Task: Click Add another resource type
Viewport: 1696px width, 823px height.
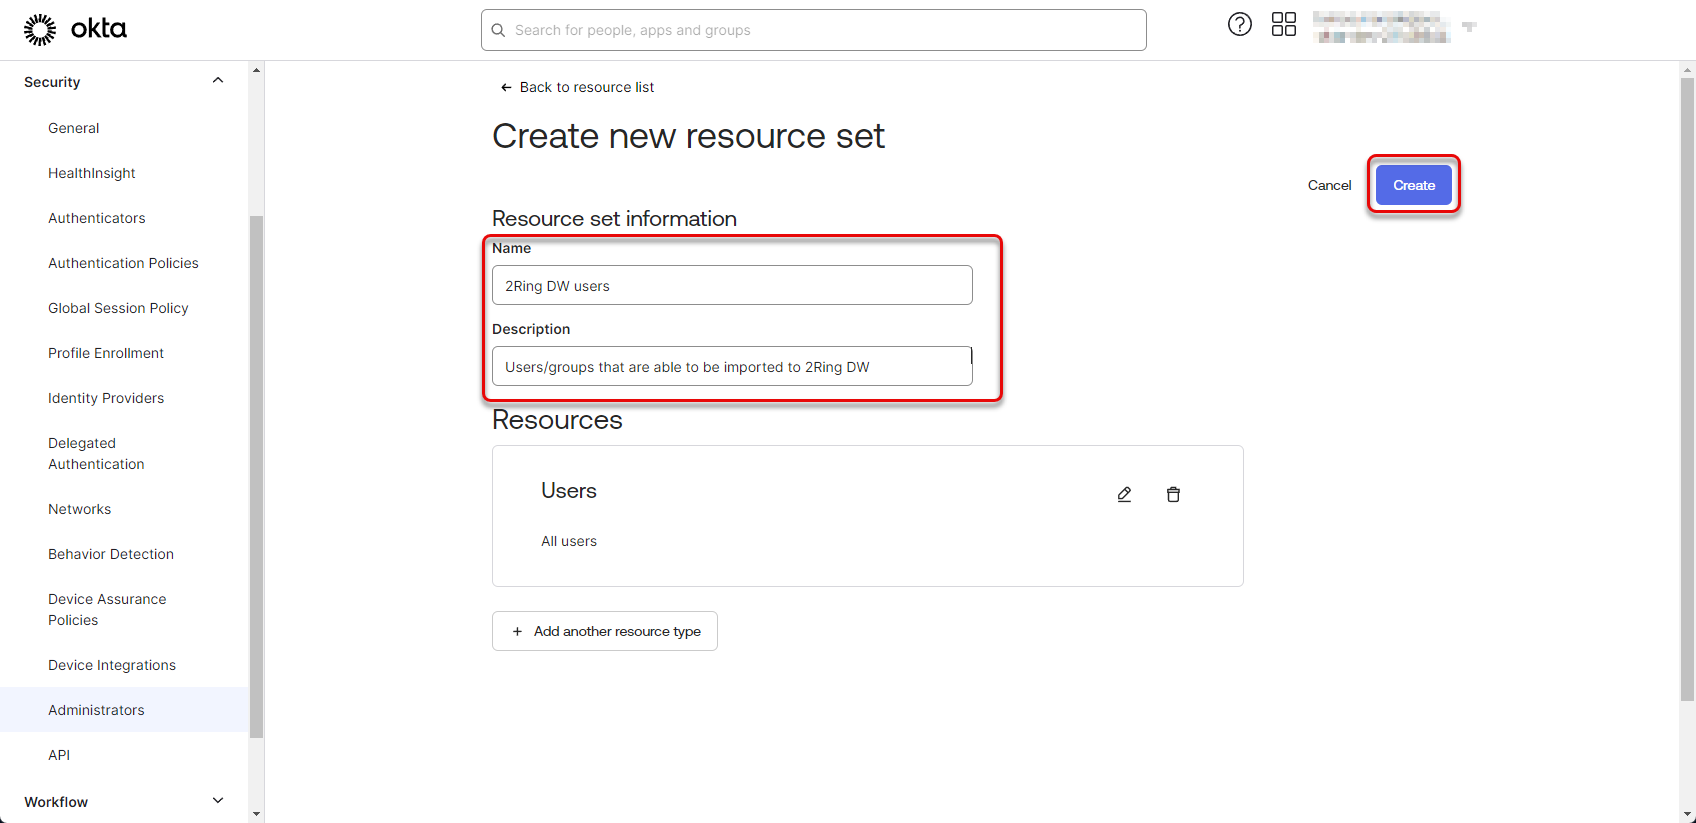Action: [605, 631]
